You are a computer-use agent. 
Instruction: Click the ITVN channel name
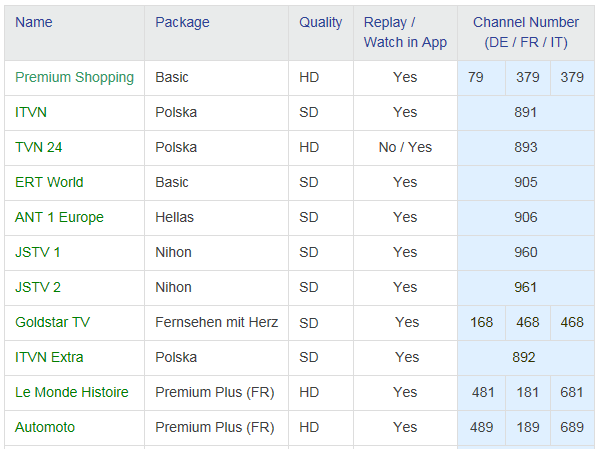click(31, 112)
